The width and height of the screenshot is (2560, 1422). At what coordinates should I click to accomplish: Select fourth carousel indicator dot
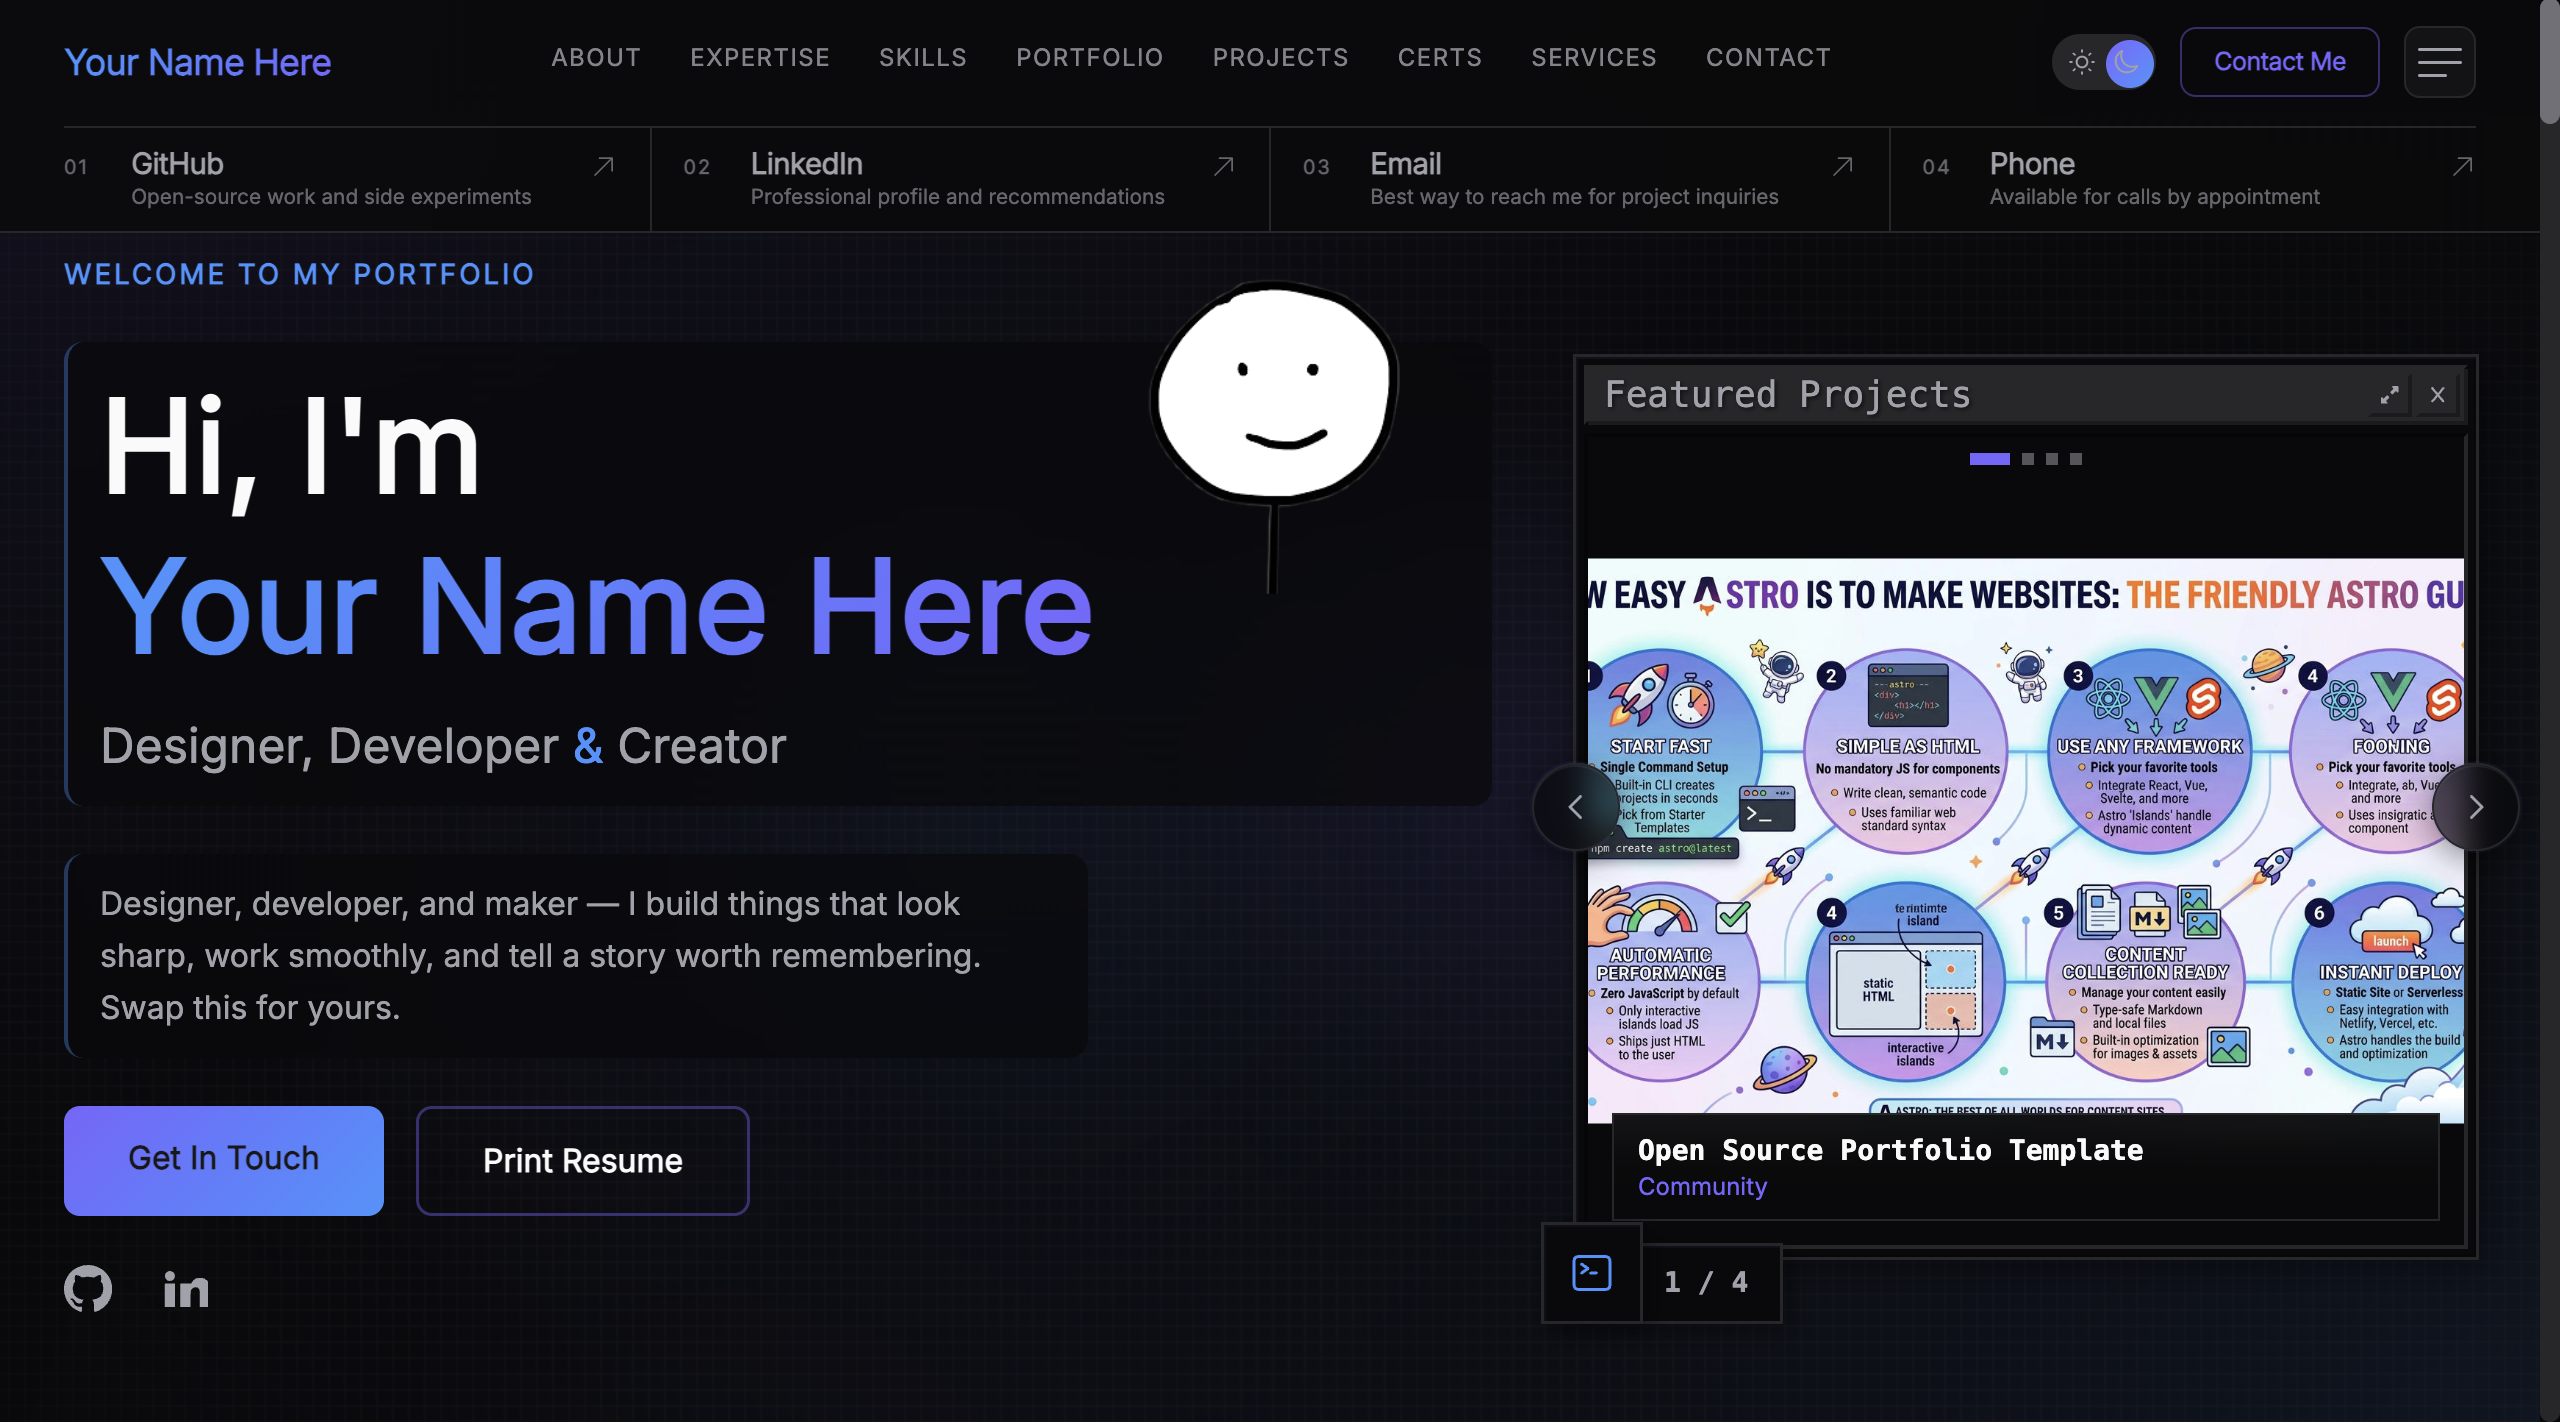pyautogui.click(x=2076, y=459)
